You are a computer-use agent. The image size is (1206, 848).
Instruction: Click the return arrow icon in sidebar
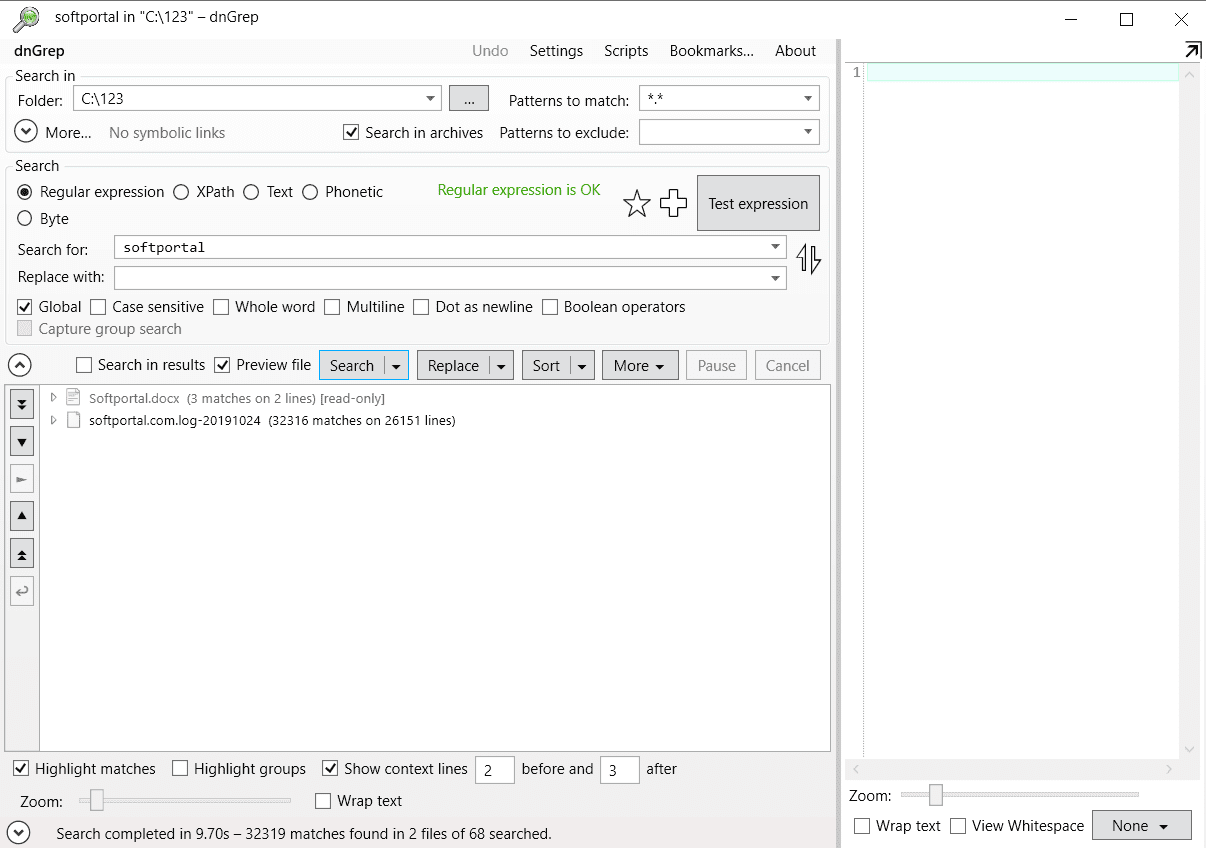pos(22,591)
